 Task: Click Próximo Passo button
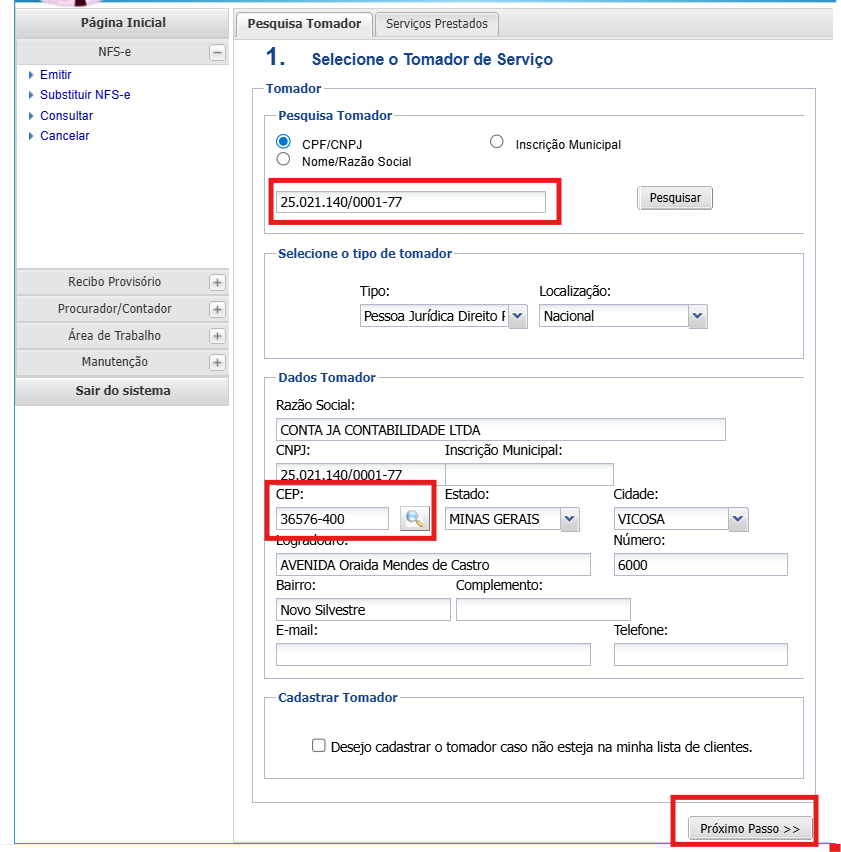(749, 829)
